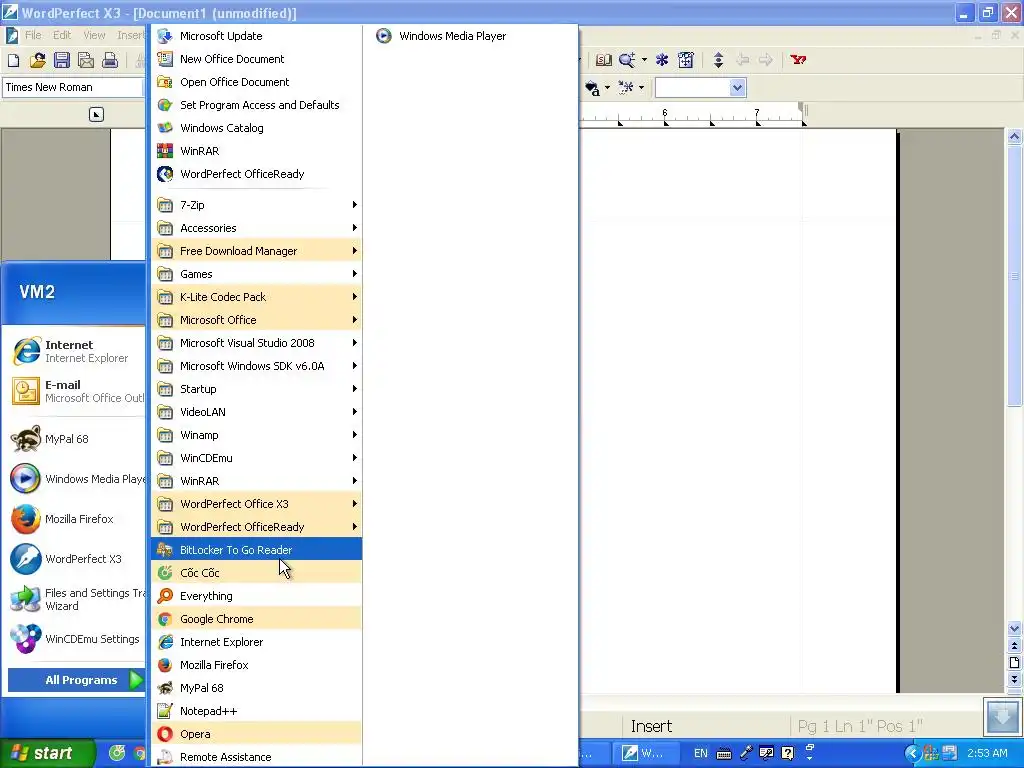Open the File menu in WordPerfect

pyautogui.click(x=33, y=35)
